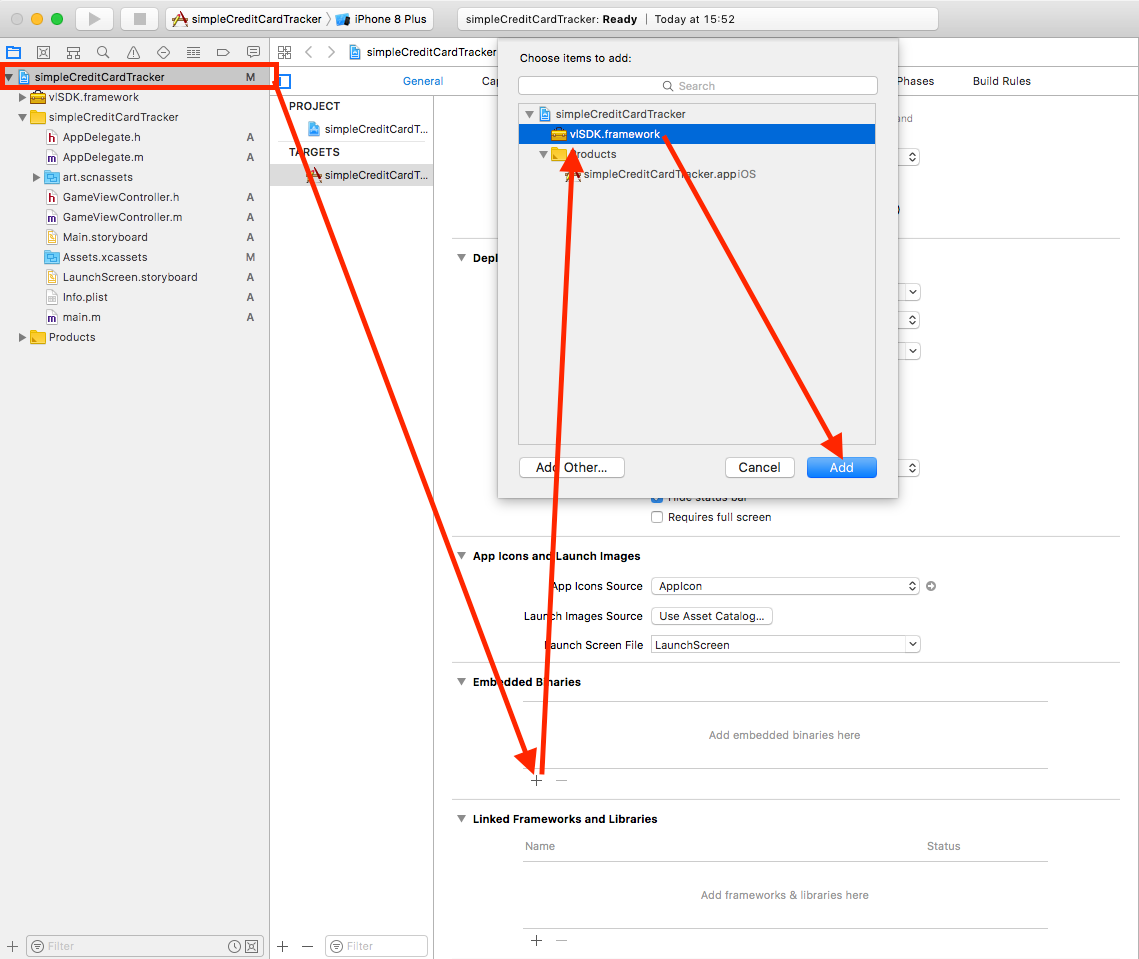1139x959 pixels.
Task: Collapse the Embedded Binaries section
Action: [x=462, y=682]
